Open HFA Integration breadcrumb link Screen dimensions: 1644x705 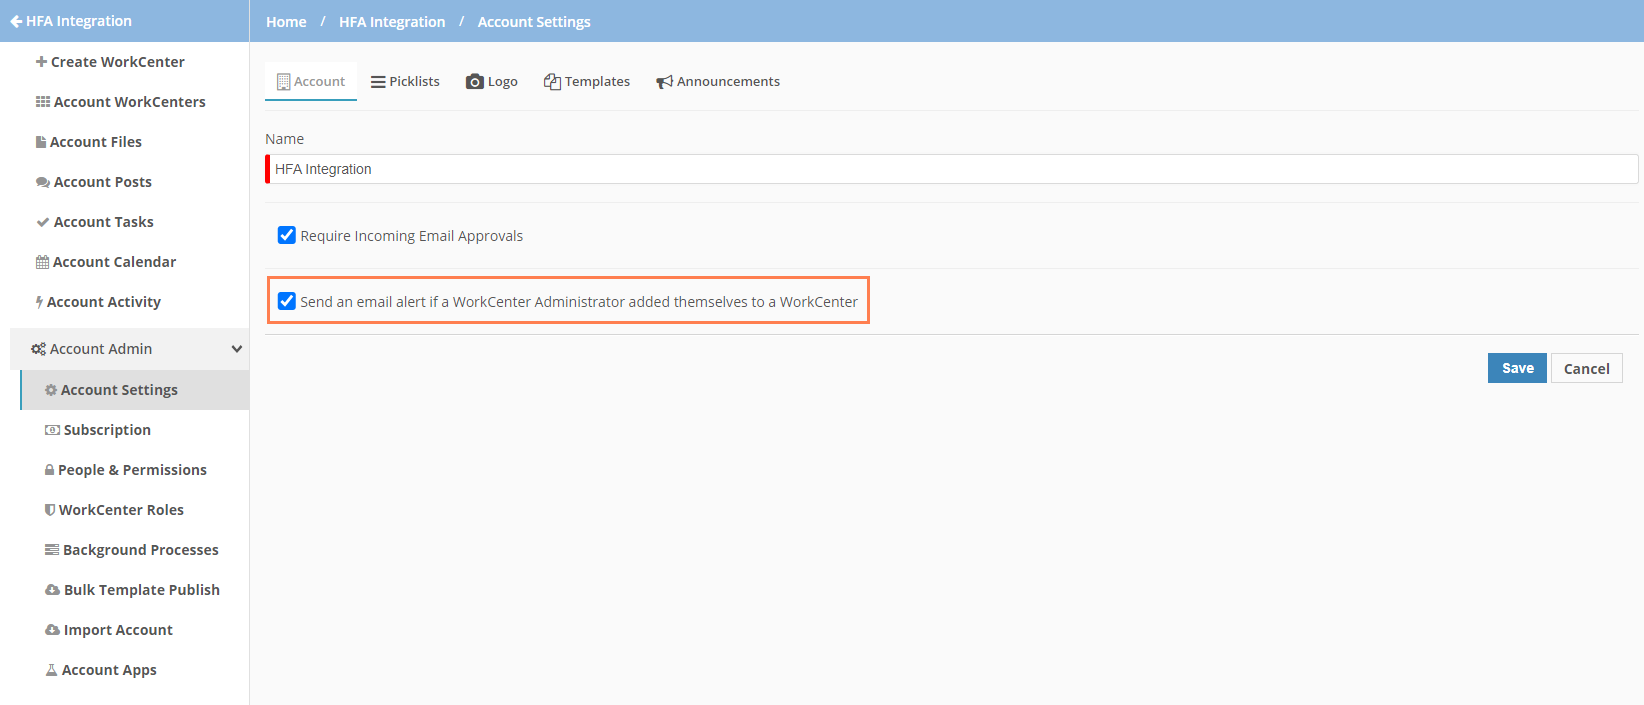click(x=392, y=22)
